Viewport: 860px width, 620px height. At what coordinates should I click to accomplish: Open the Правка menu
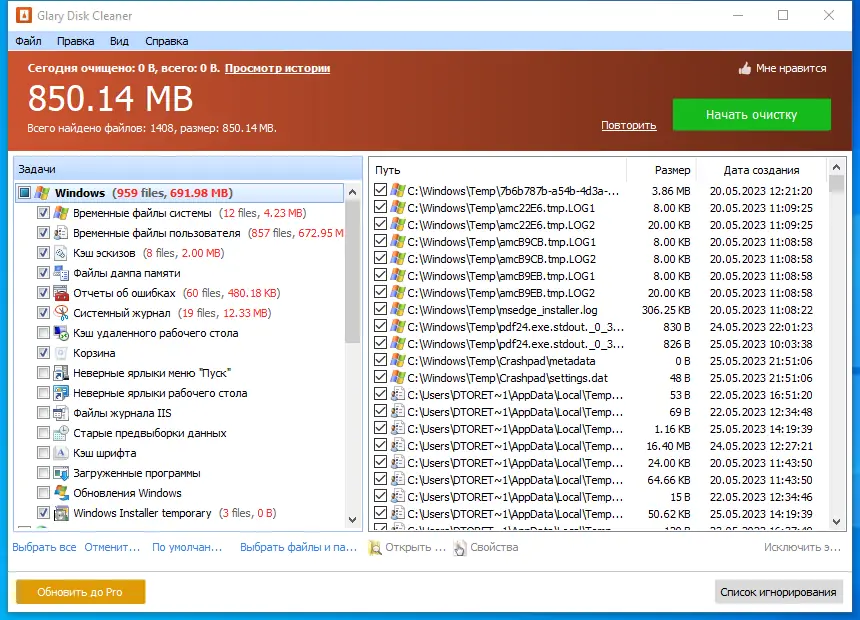[76, 41]
